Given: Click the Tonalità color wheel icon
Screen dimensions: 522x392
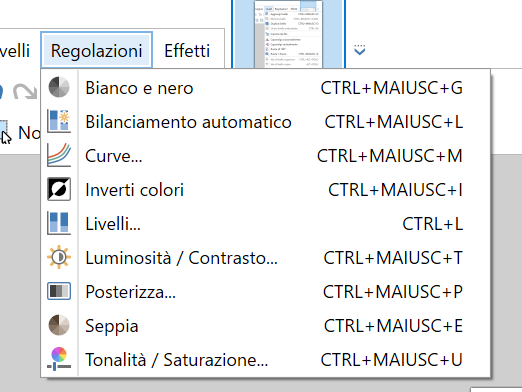Looking at the screenshot, I should [59, 359].
